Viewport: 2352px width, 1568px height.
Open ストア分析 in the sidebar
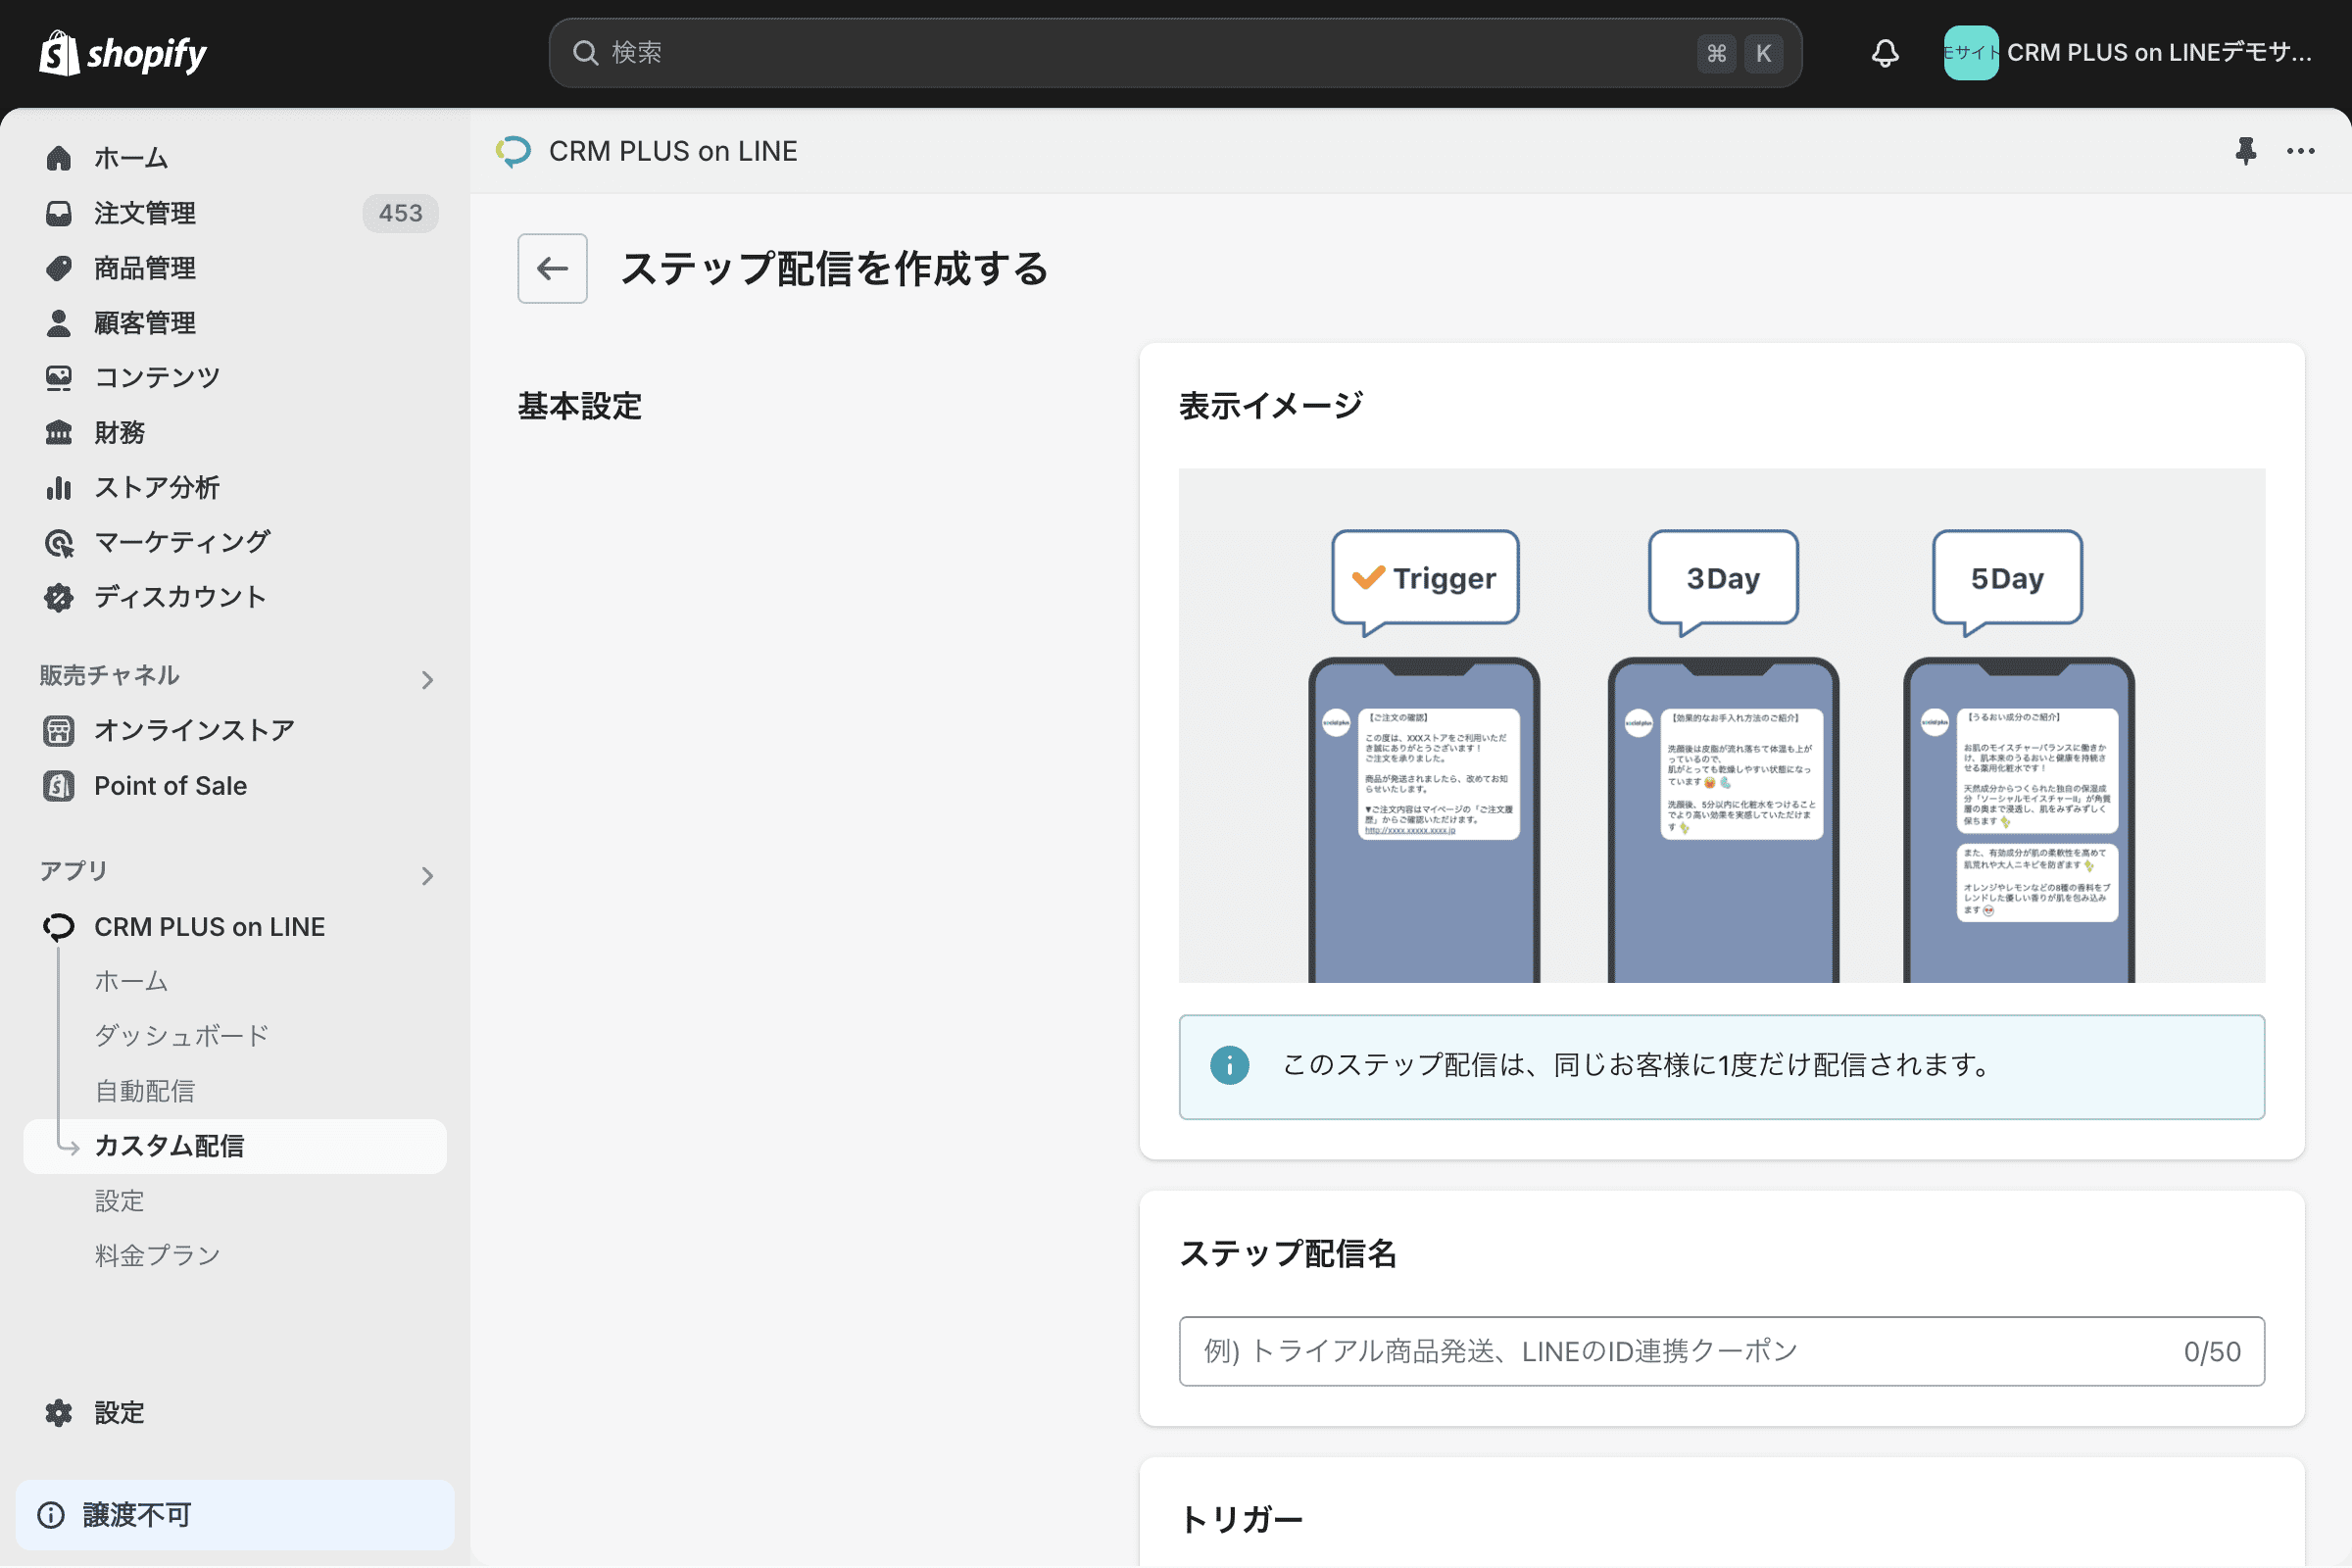[x=157, y=487]
